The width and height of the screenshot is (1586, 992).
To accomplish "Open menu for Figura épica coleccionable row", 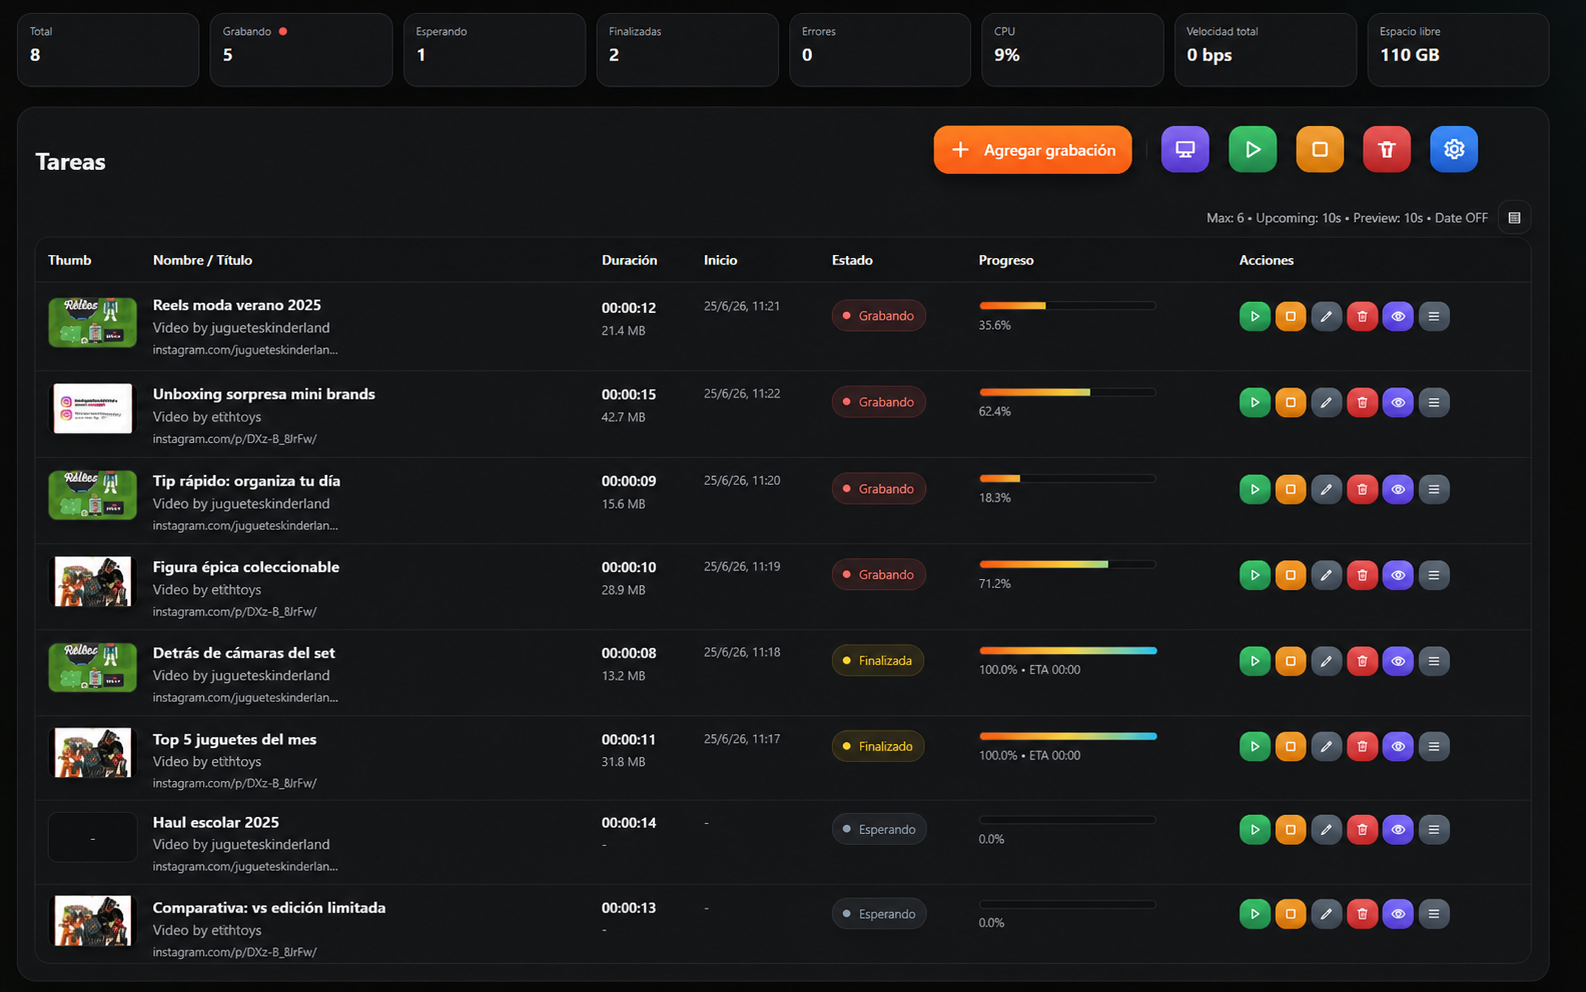I will 1434,575.
